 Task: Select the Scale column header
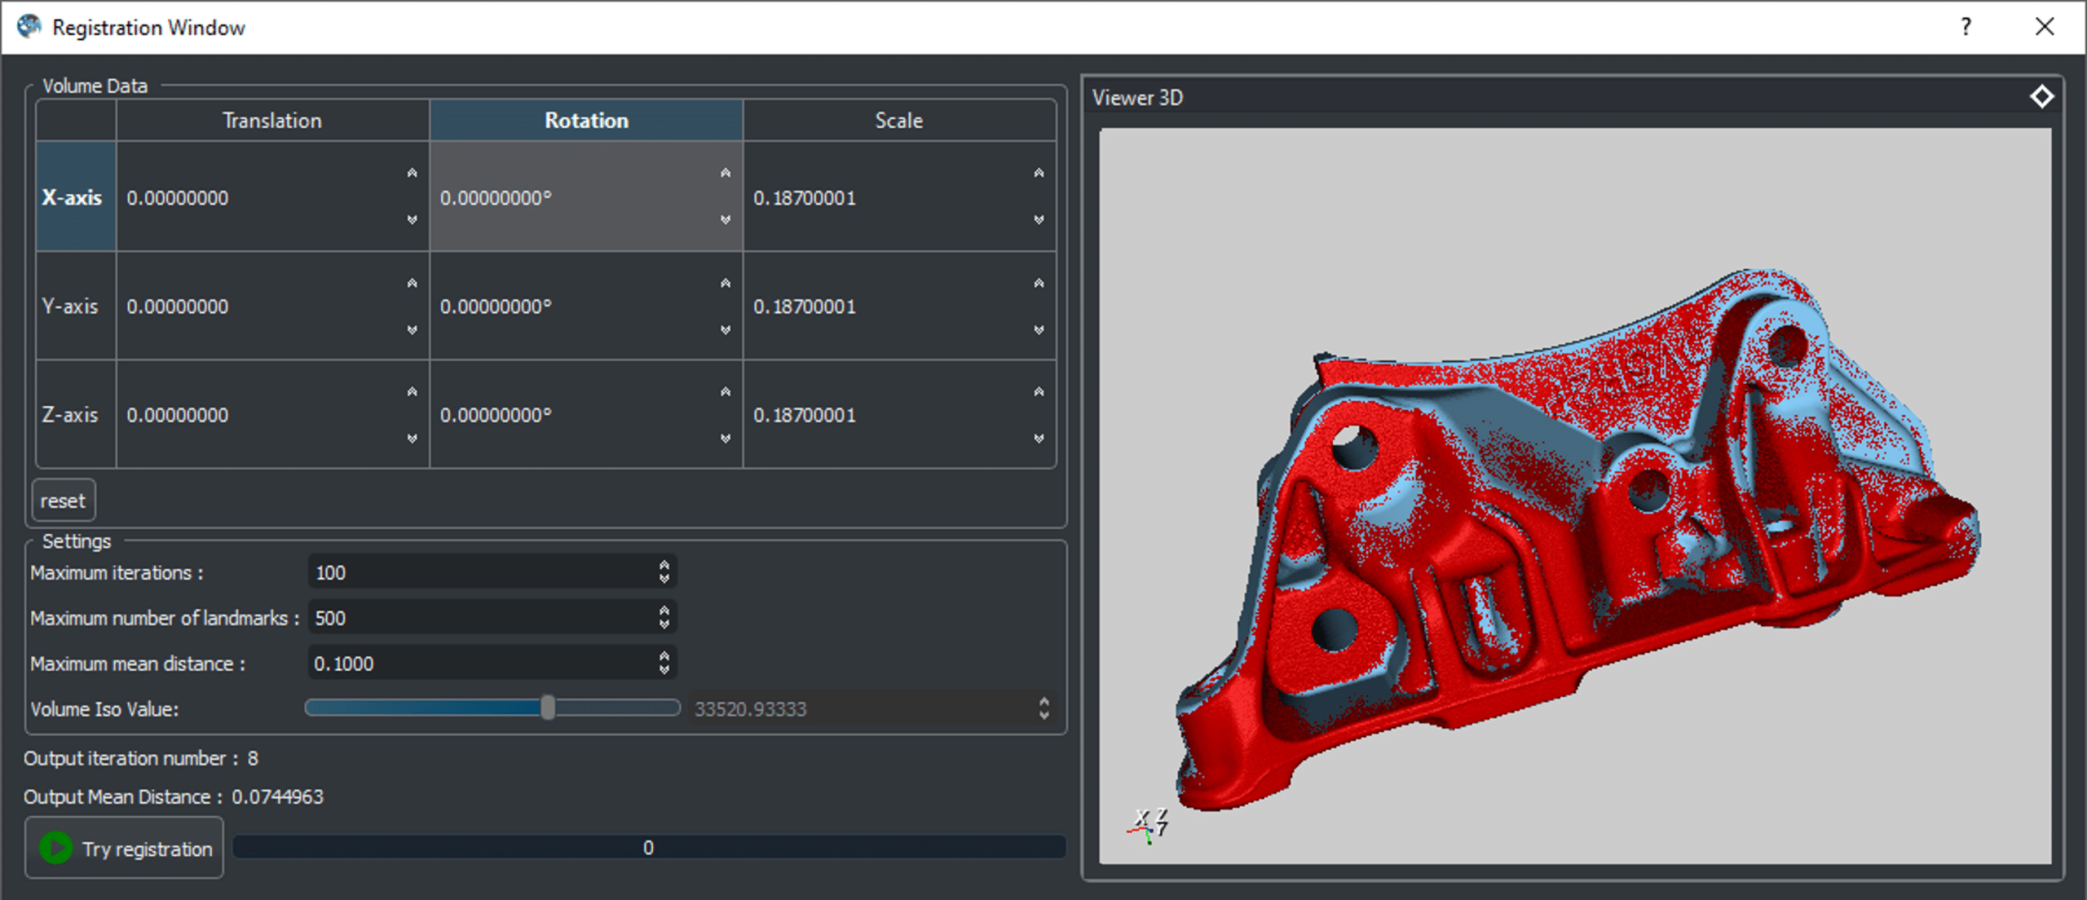(898, 119)
